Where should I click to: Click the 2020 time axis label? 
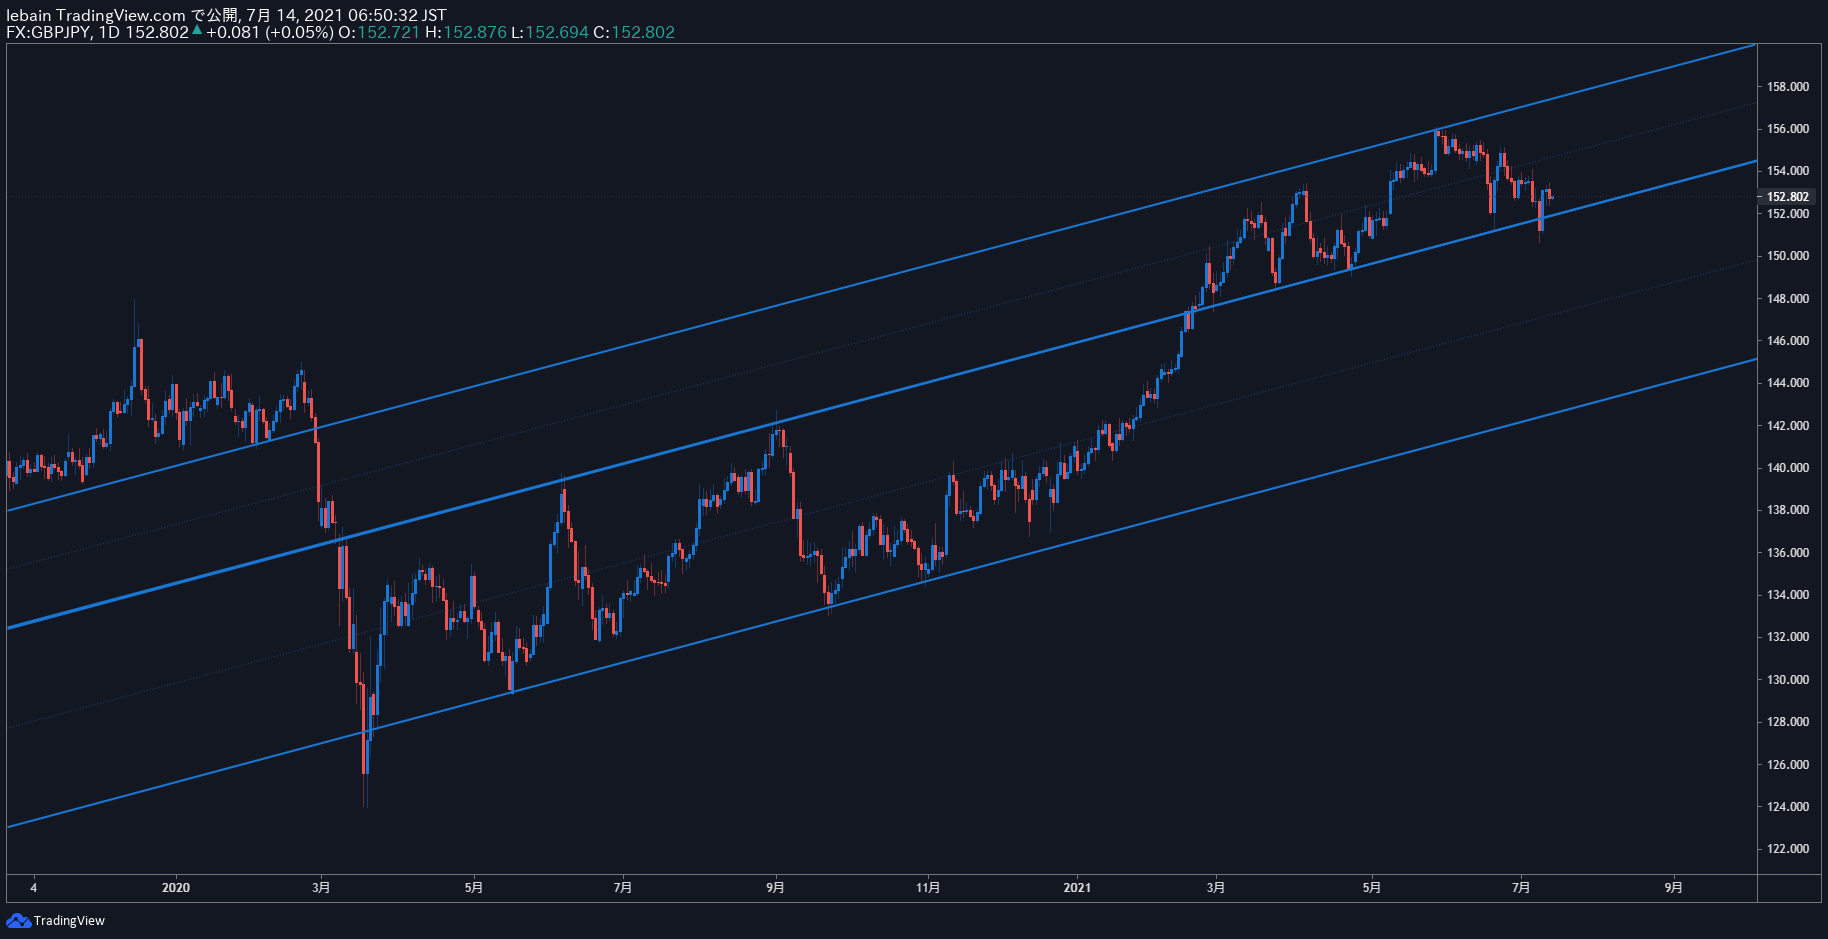pos(176,888)
